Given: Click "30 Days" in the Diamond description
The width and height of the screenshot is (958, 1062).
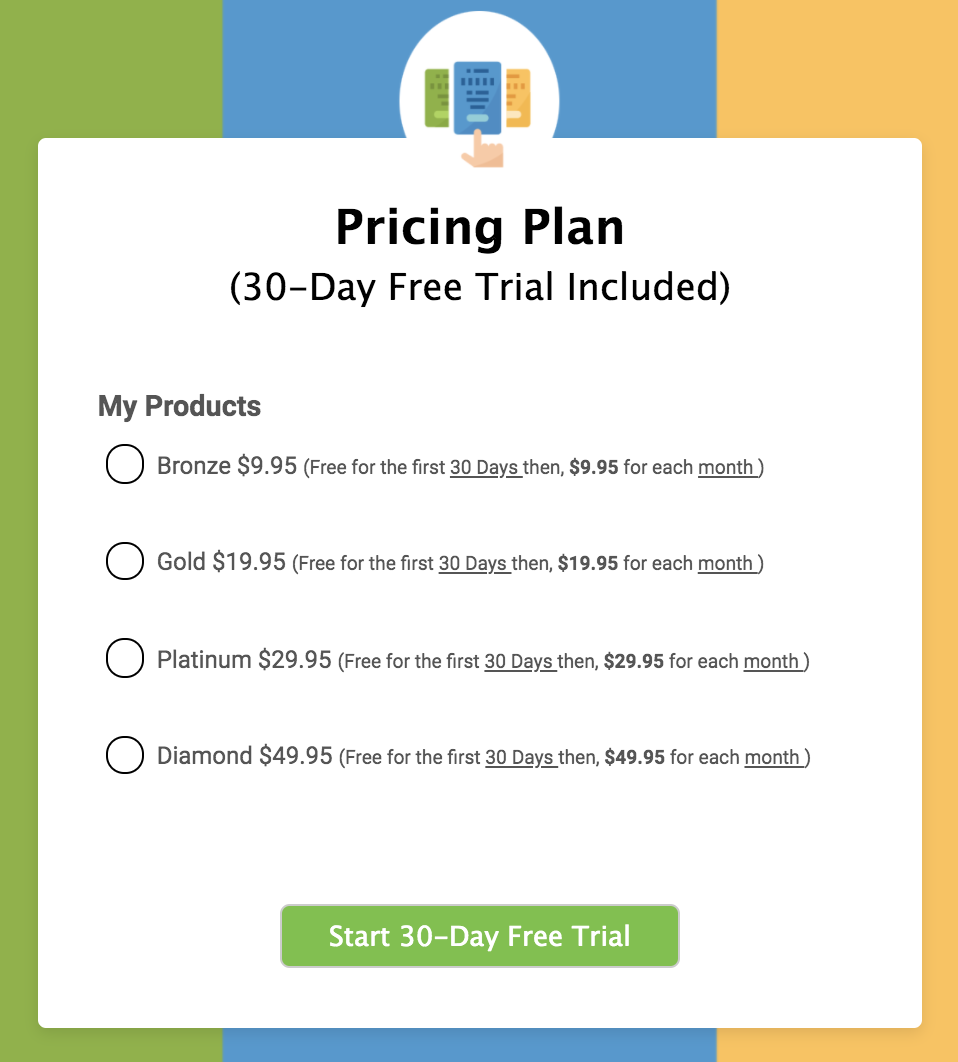Looking at the screenshot, I should [521, 758].
